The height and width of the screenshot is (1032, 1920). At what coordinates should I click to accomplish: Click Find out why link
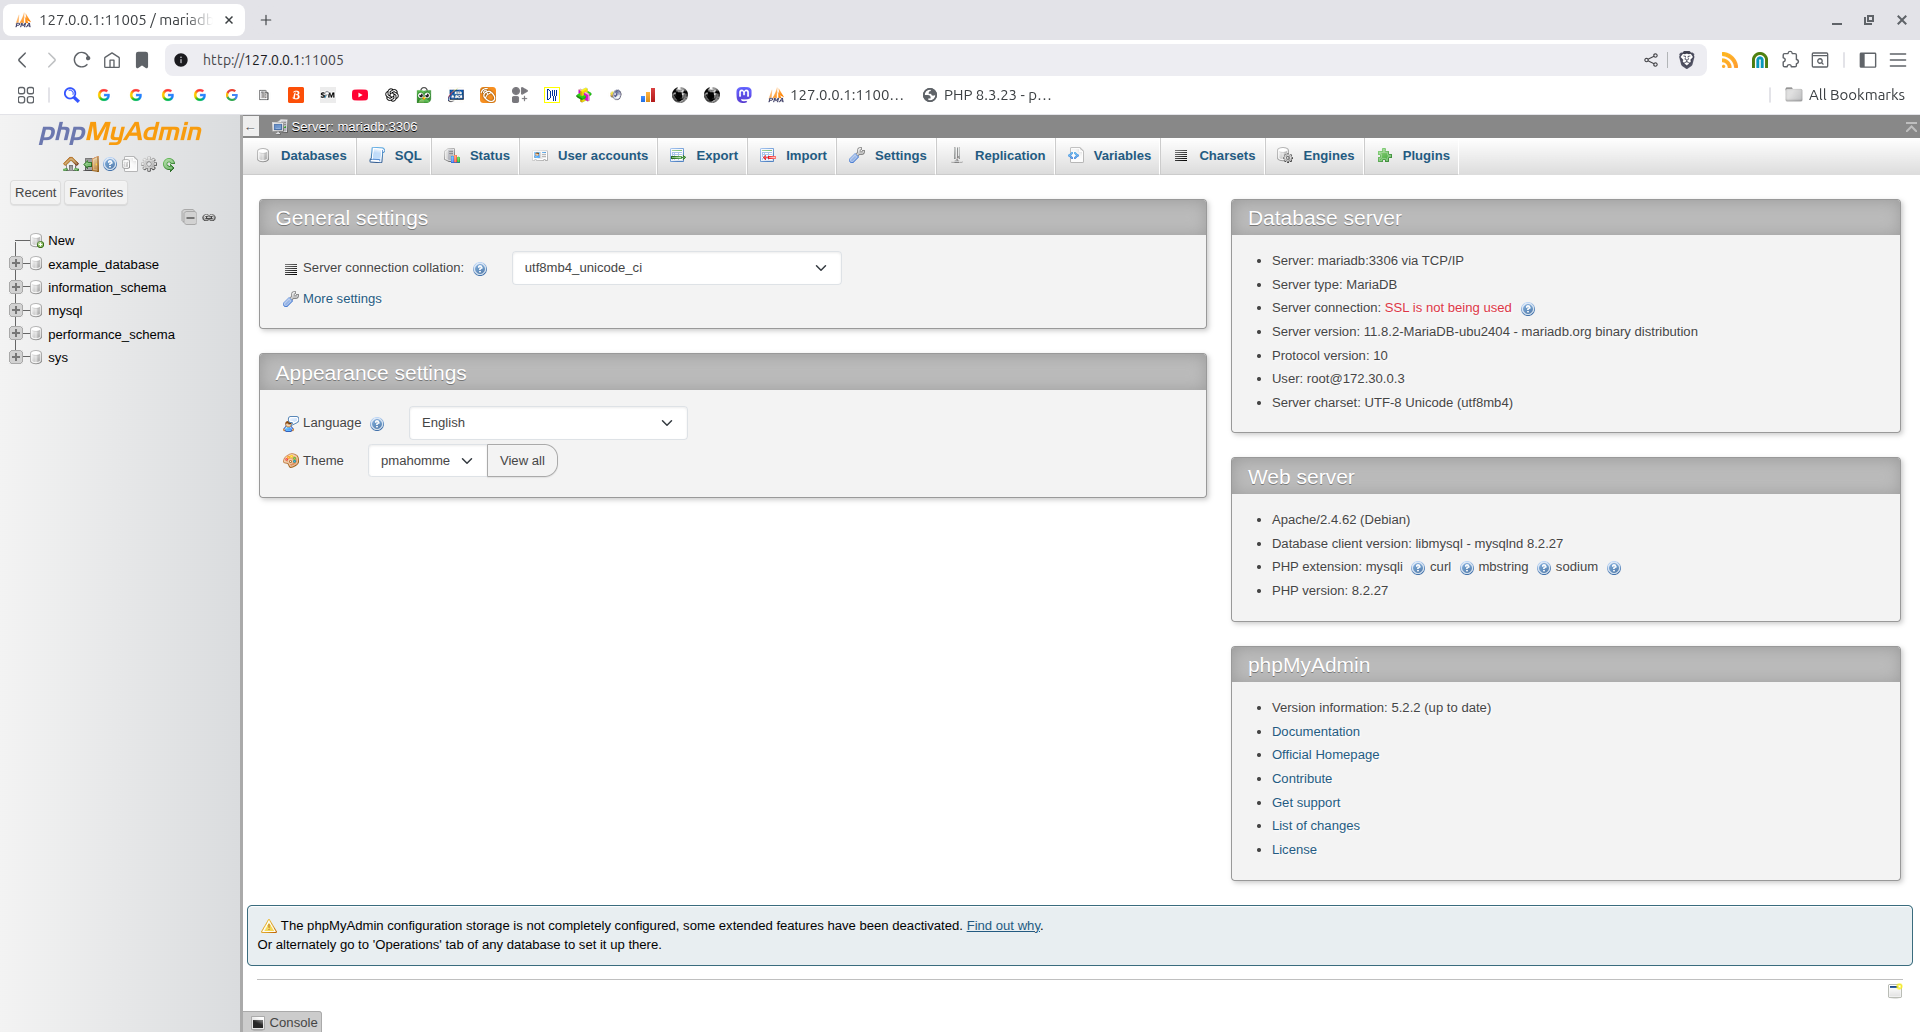[x=1003, y=926]
